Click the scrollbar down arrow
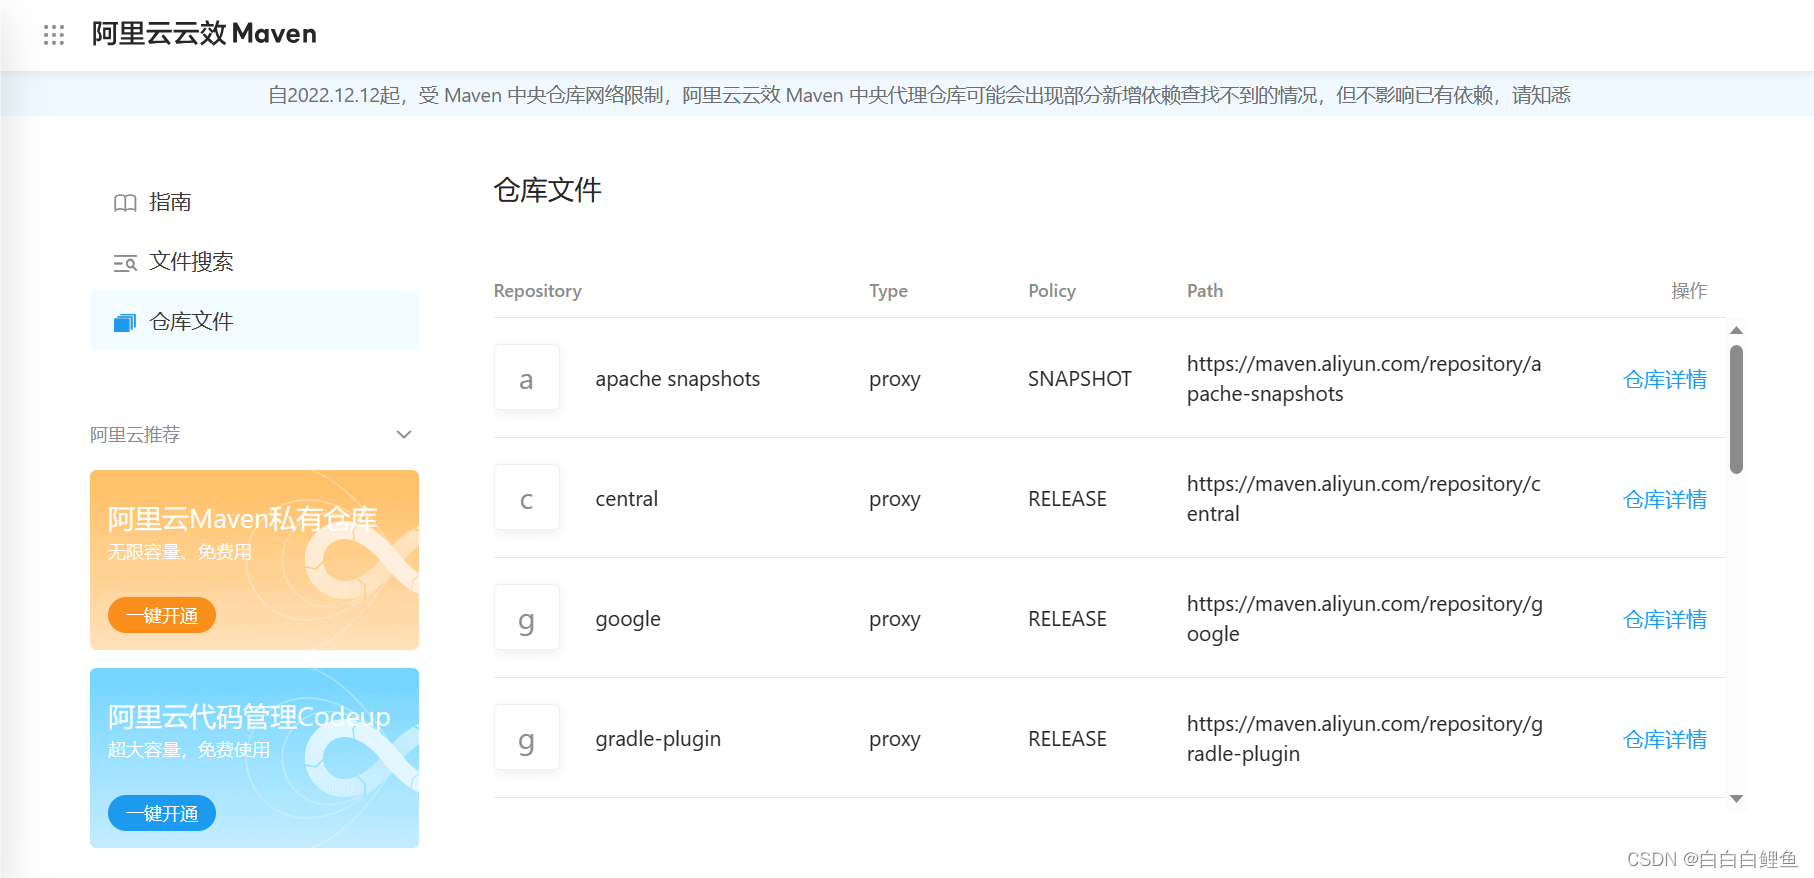This screenshot has height=878, width=1814. click(1737, 798)
